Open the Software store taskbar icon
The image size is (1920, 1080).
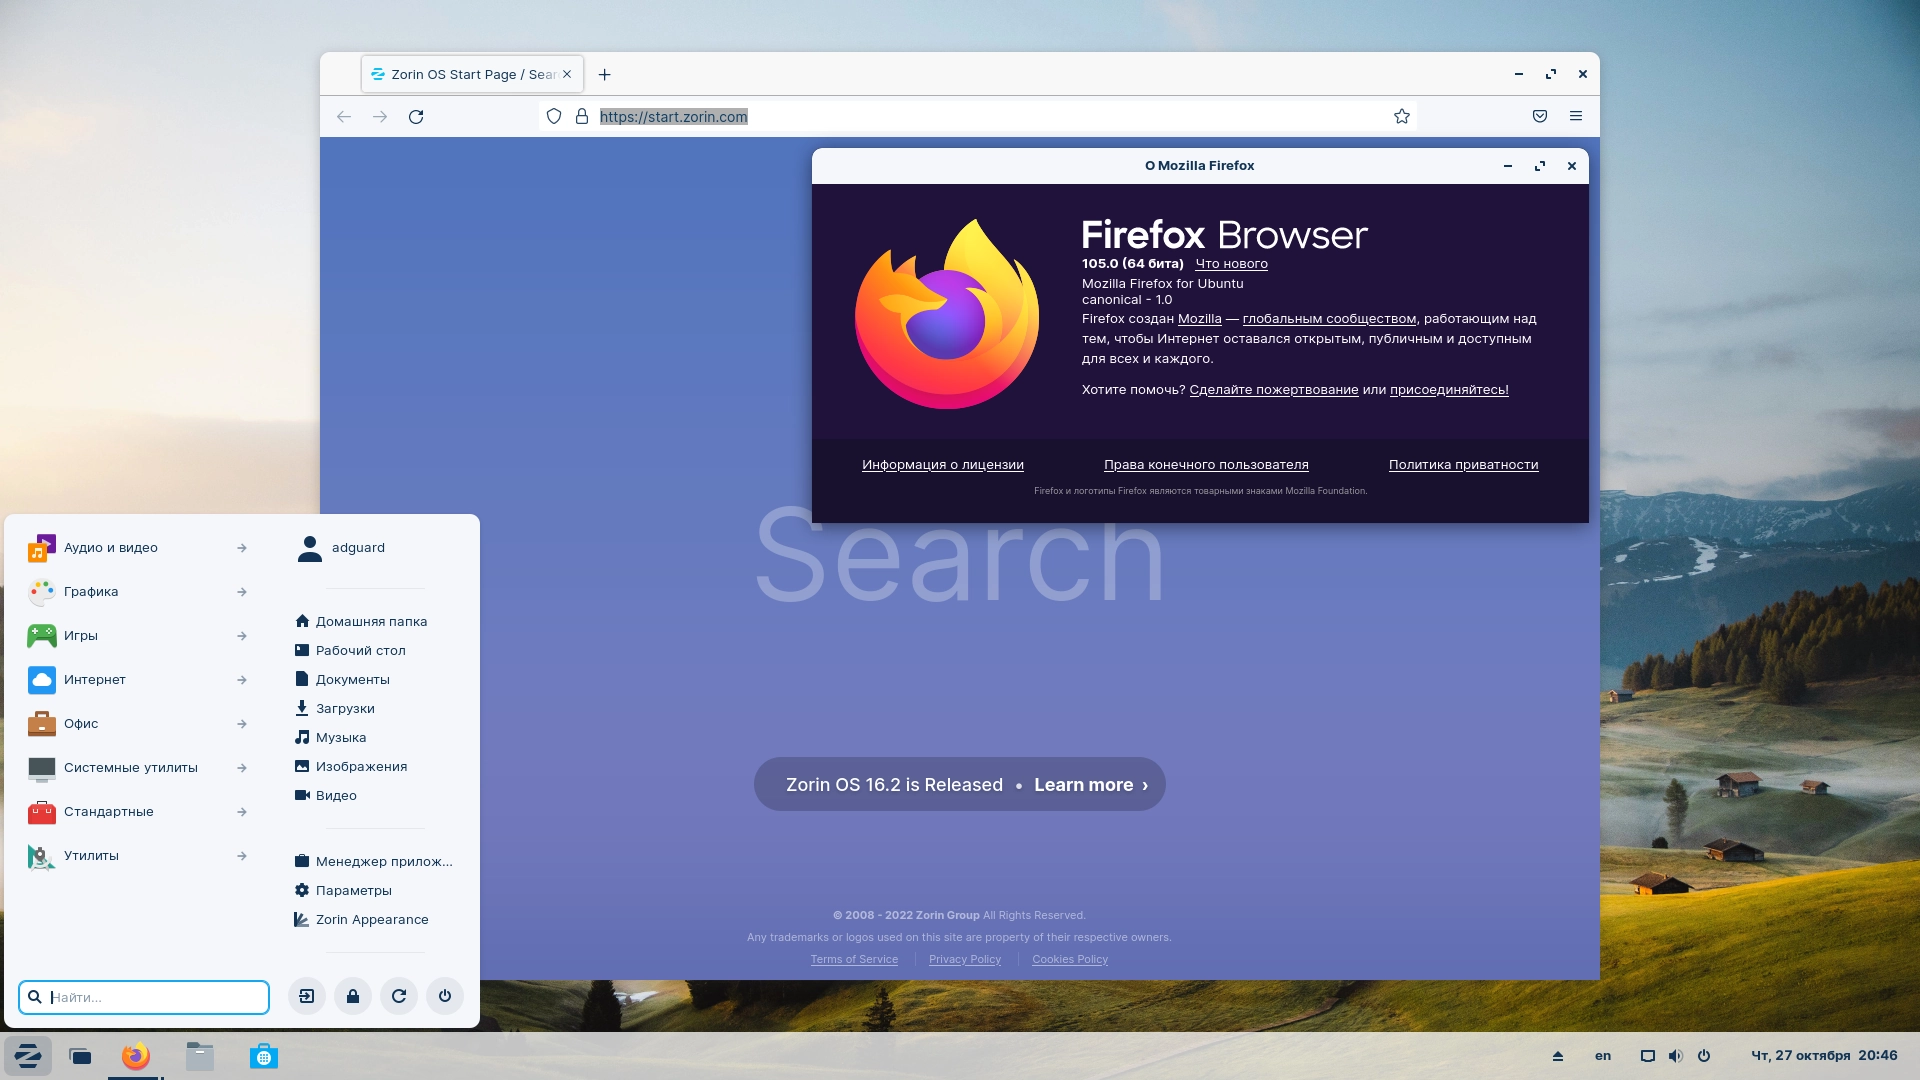click(x=264, y=1056)
